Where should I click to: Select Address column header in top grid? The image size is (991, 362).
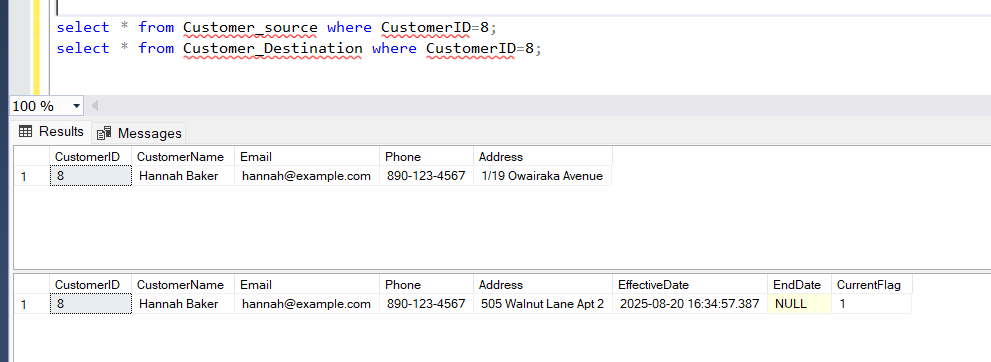[543, 157]
